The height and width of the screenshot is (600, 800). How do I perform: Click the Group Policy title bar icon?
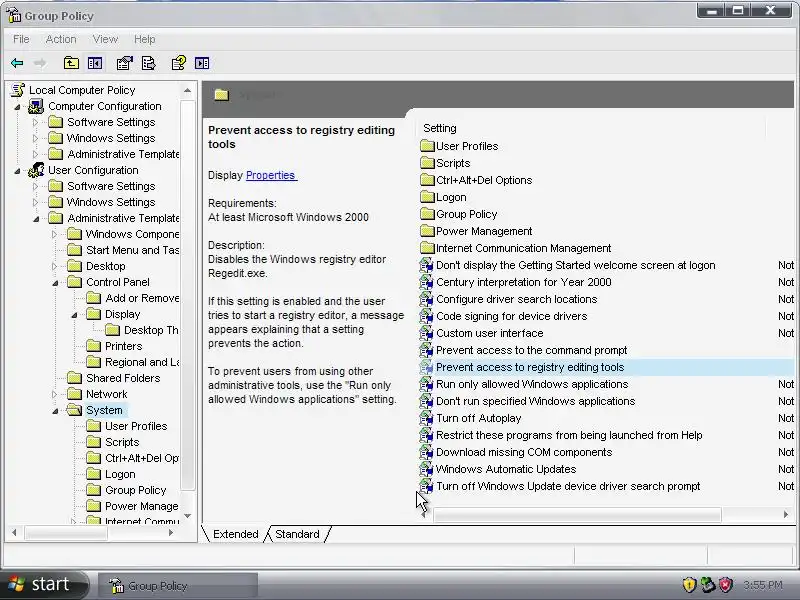[14, 16]
